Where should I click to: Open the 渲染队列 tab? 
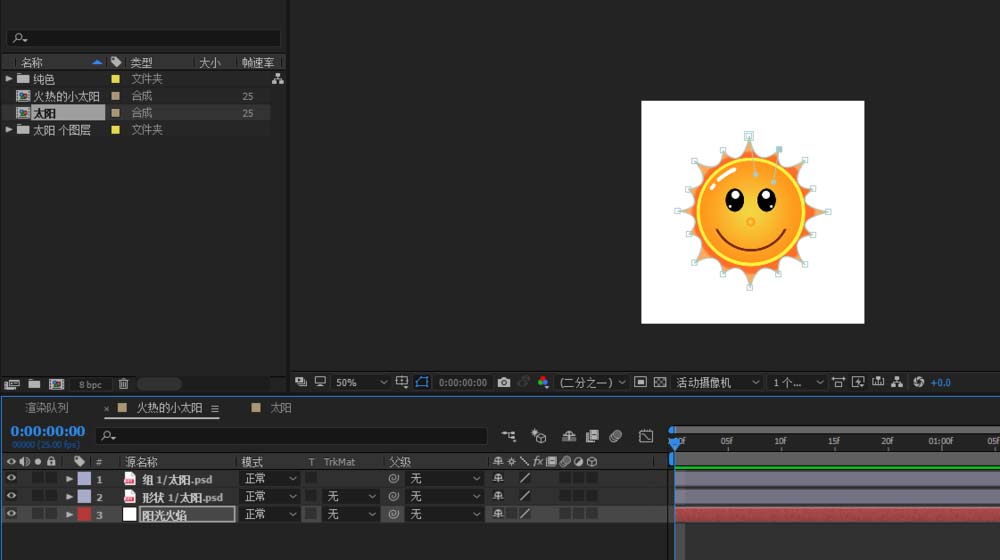[47, 408]
